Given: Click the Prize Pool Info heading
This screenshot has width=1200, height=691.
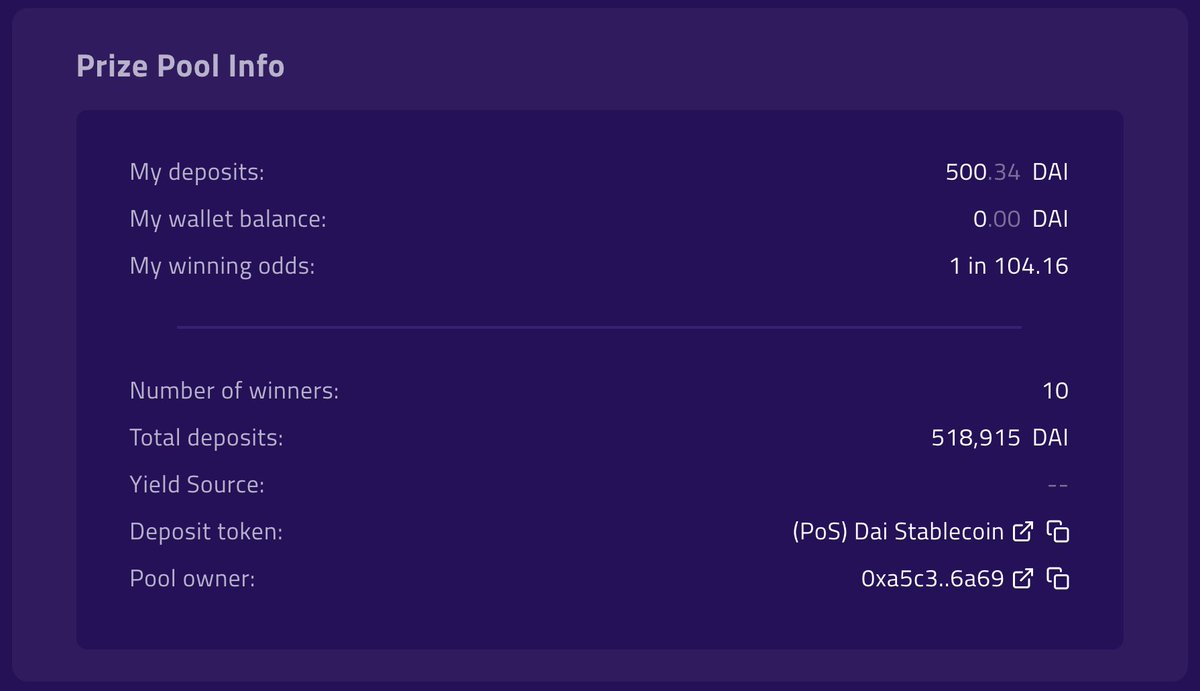Looking at the screenshot, I should point(180,66).
